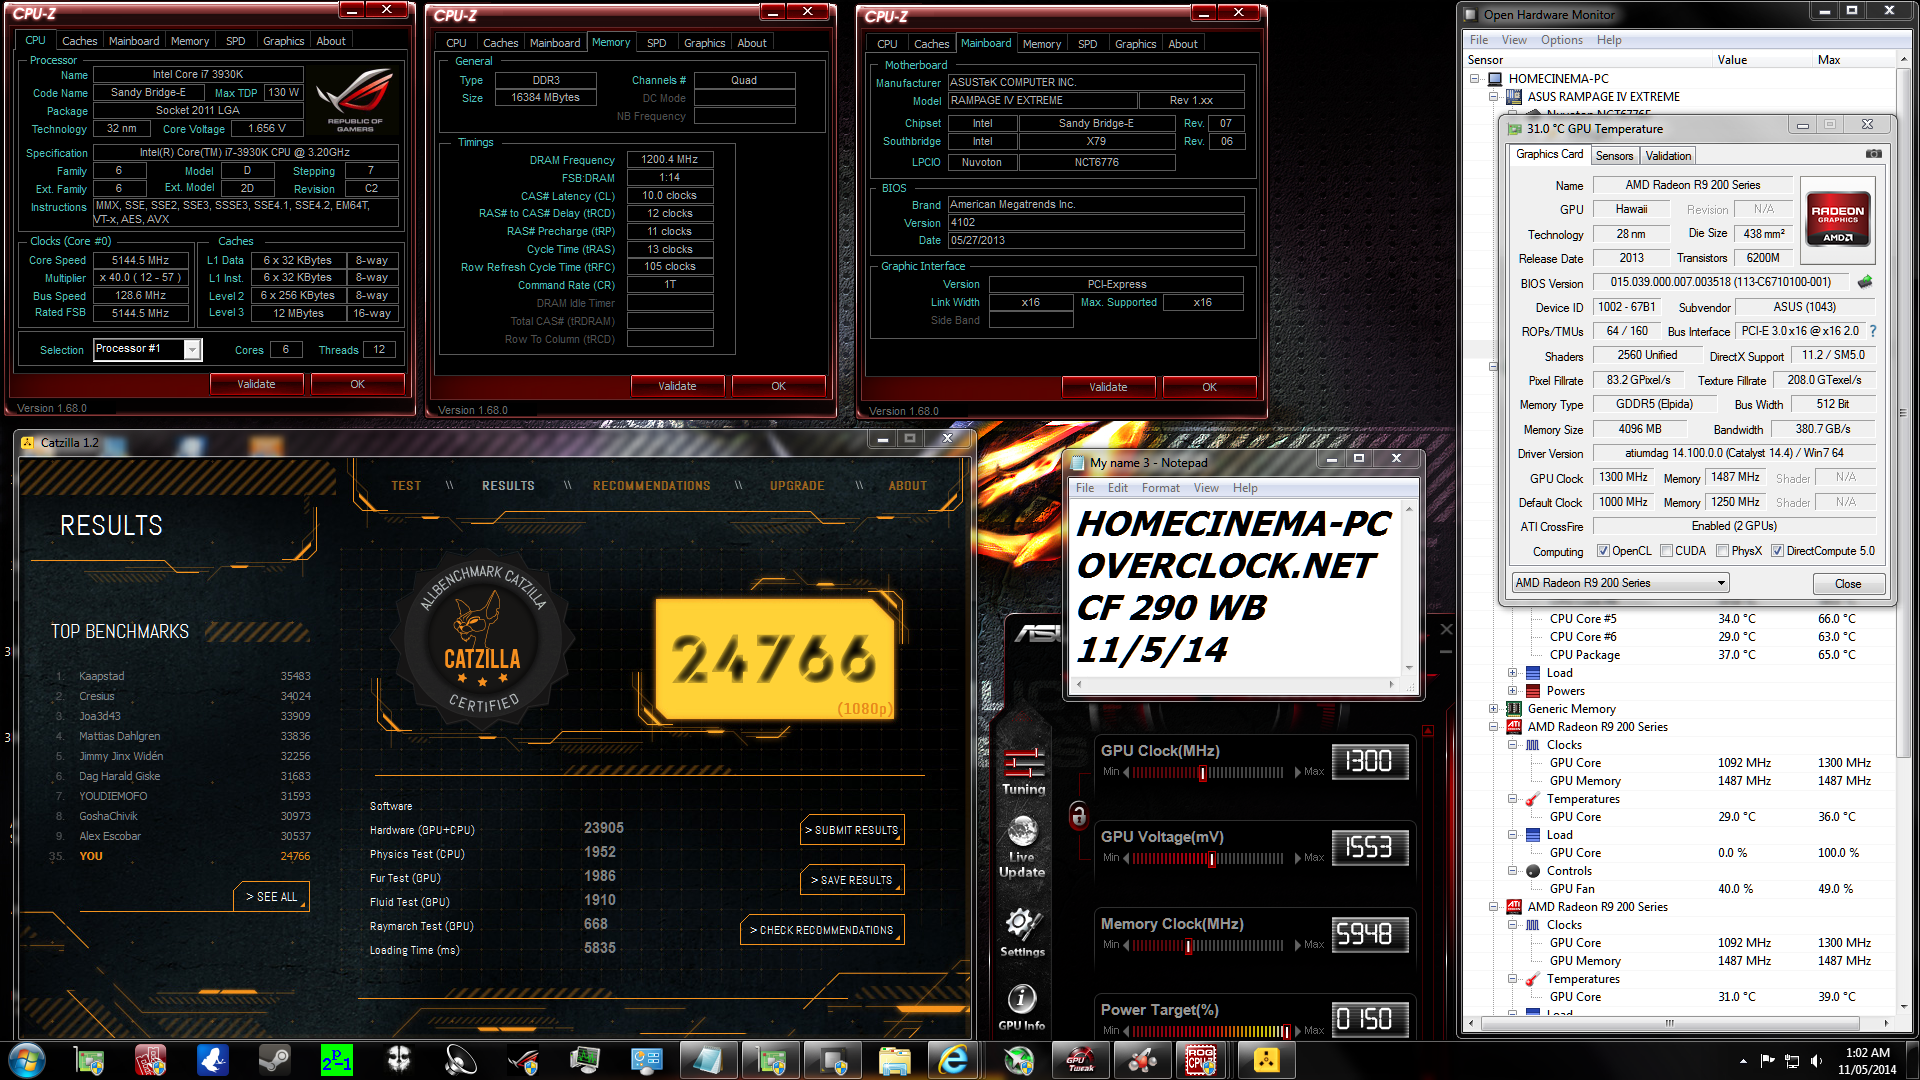The width and height of the screenshot is (1920, 1080).
Task: Open Live Update in GPU Tweak
Action: [1022, 846]
